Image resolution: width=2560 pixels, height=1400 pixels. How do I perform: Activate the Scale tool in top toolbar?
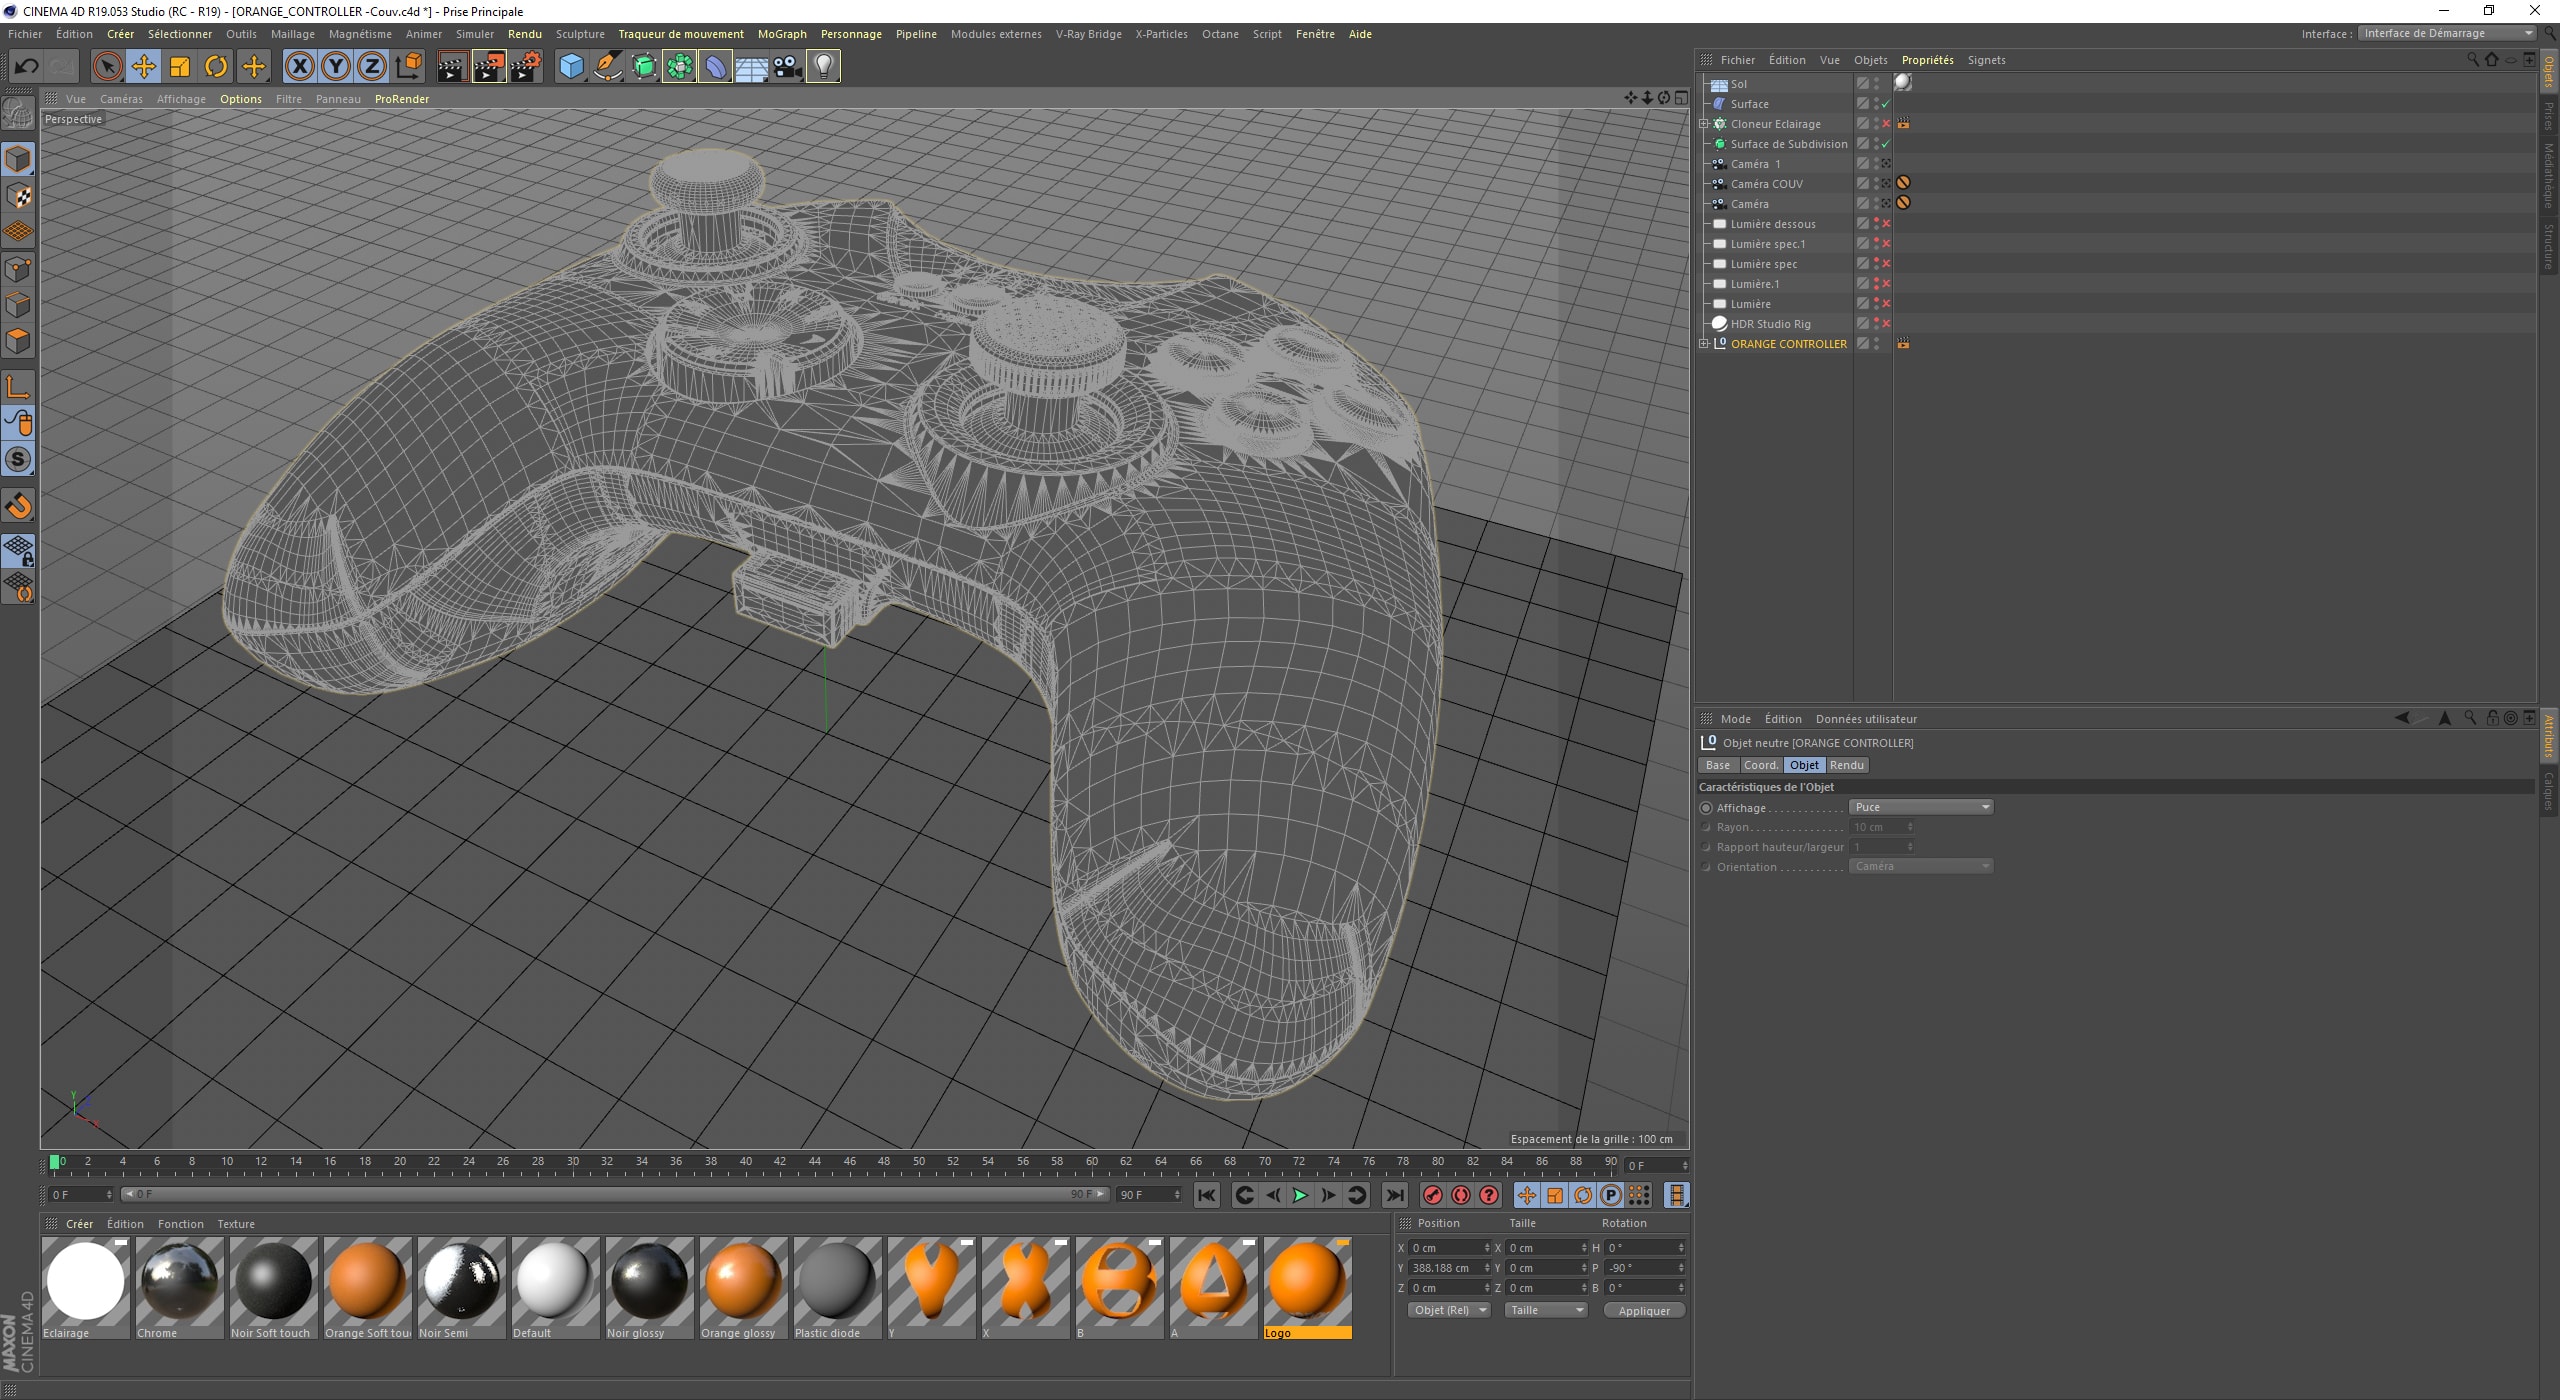[180, 67]
